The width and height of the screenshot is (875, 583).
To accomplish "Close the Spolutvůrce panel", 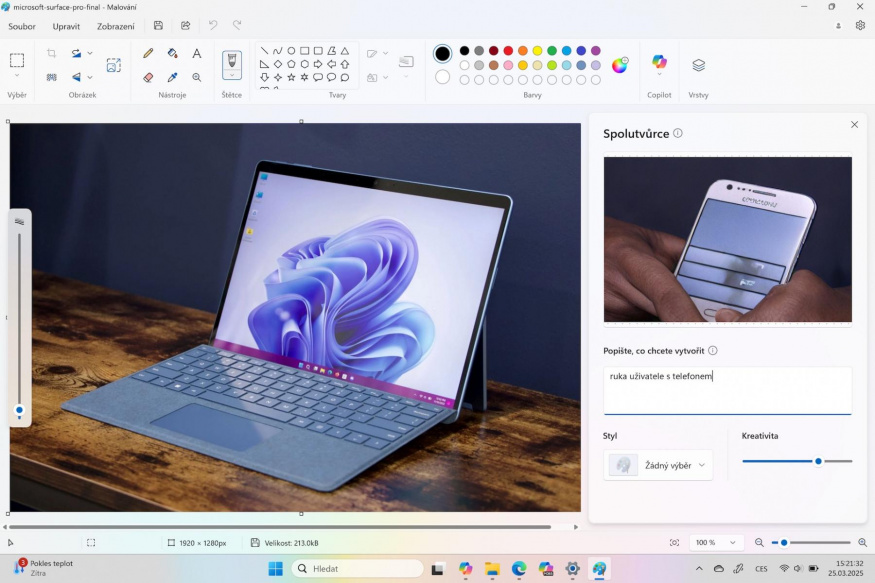I will pyautogui.click(x=854, y=125).
